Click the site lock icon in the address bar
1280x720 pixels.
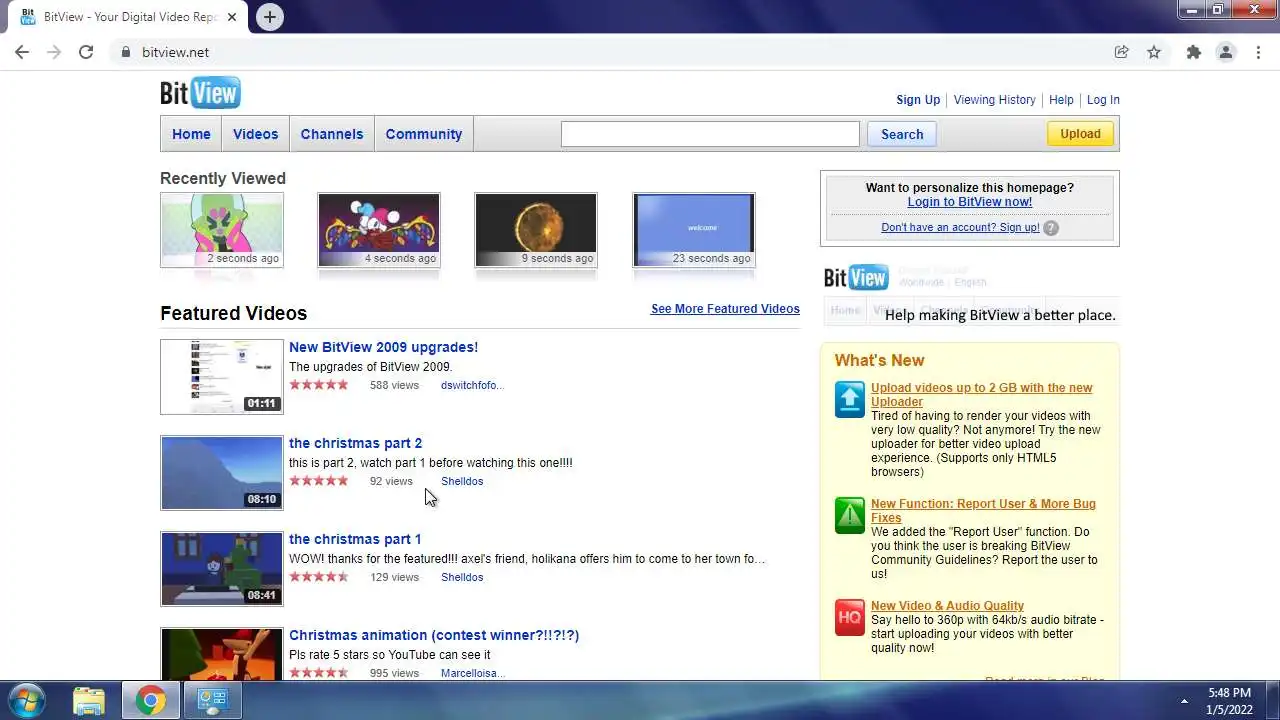click(x=125, y=52)
